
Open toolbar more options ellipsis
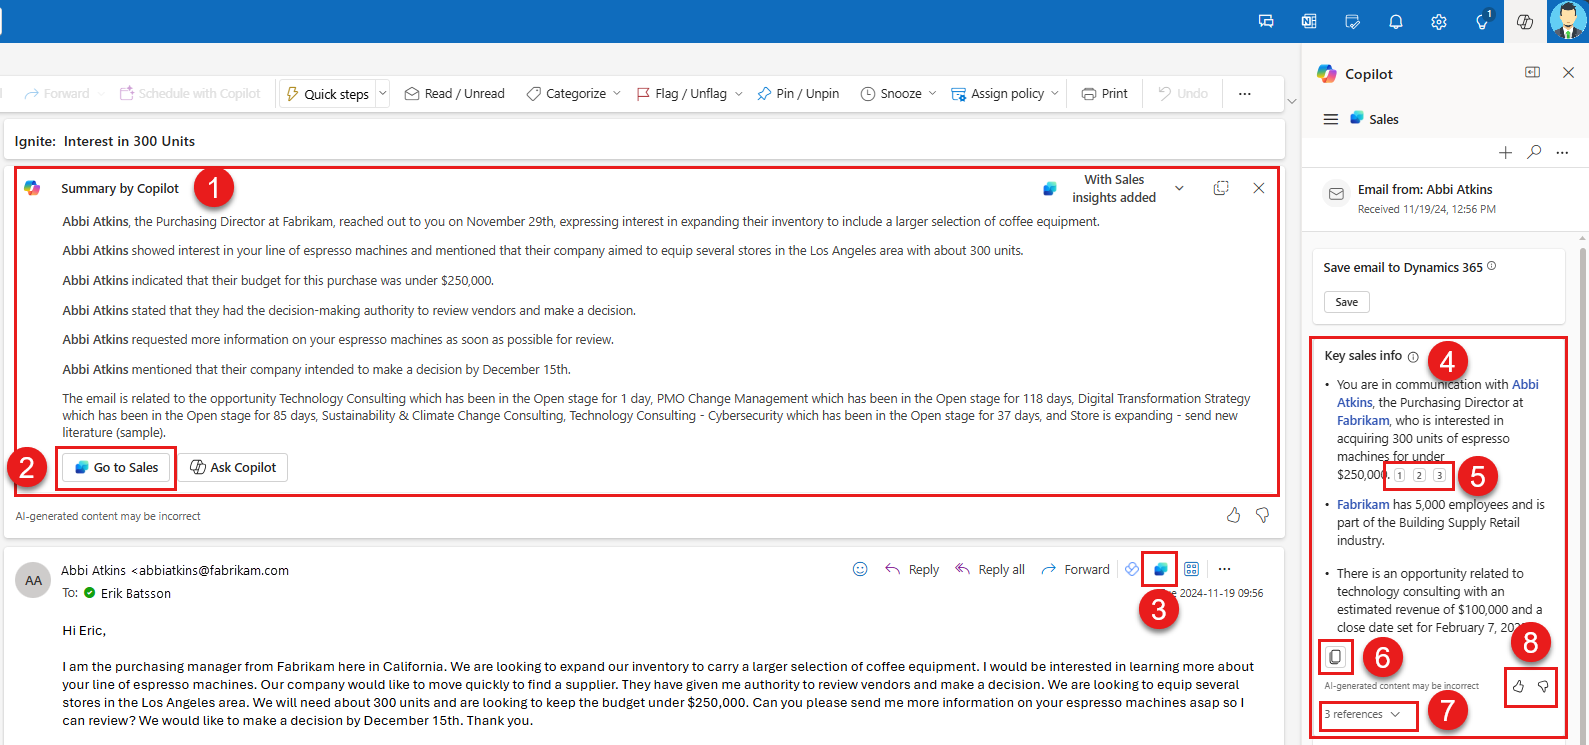click(x=1244, y=93)
